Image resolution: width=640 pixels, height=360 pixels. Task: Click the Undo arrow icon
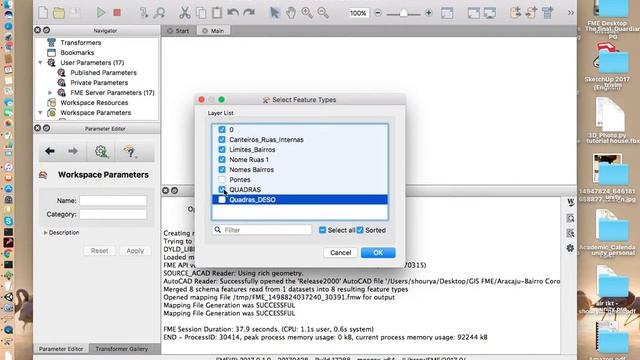click(233, 13)
